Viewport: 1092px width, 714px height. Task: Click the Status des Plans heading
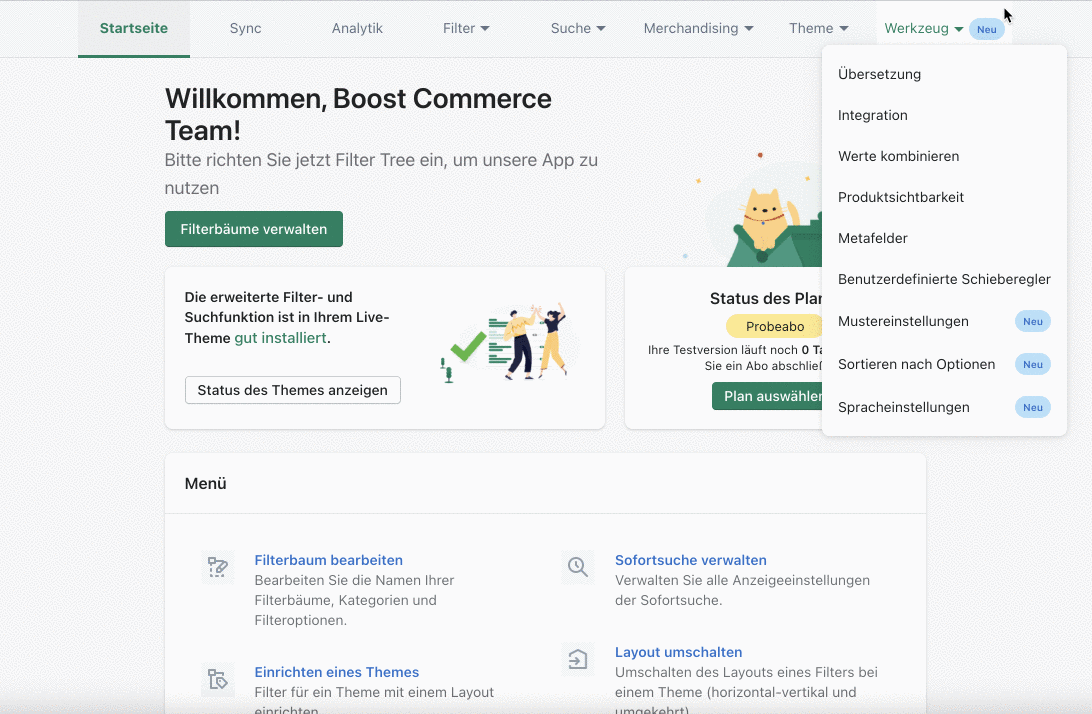766,299
